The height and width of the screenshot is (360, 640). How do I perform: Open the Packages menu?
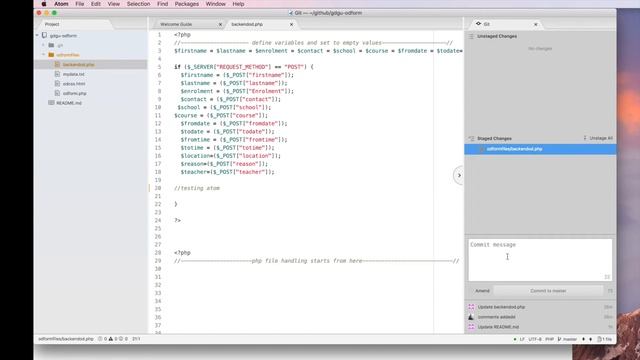click(x=187, y=4)
